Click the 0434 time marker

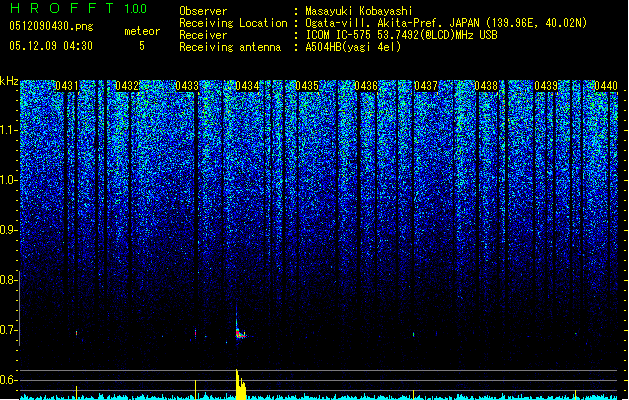(x=247, y=86)
